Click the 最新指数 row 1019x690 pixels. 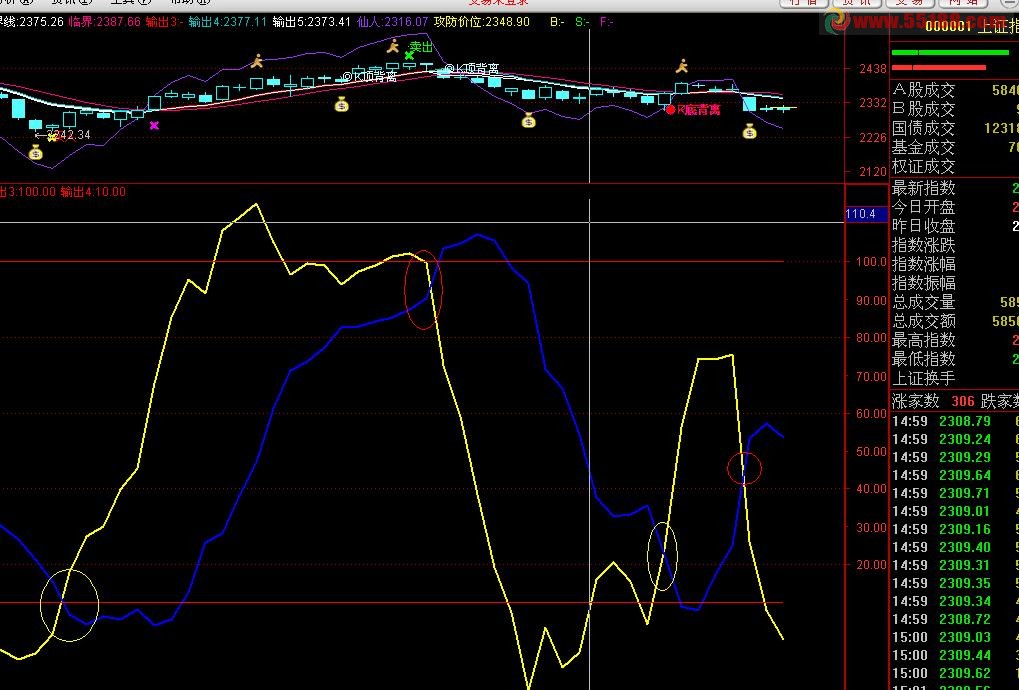[x=955, y=188]
